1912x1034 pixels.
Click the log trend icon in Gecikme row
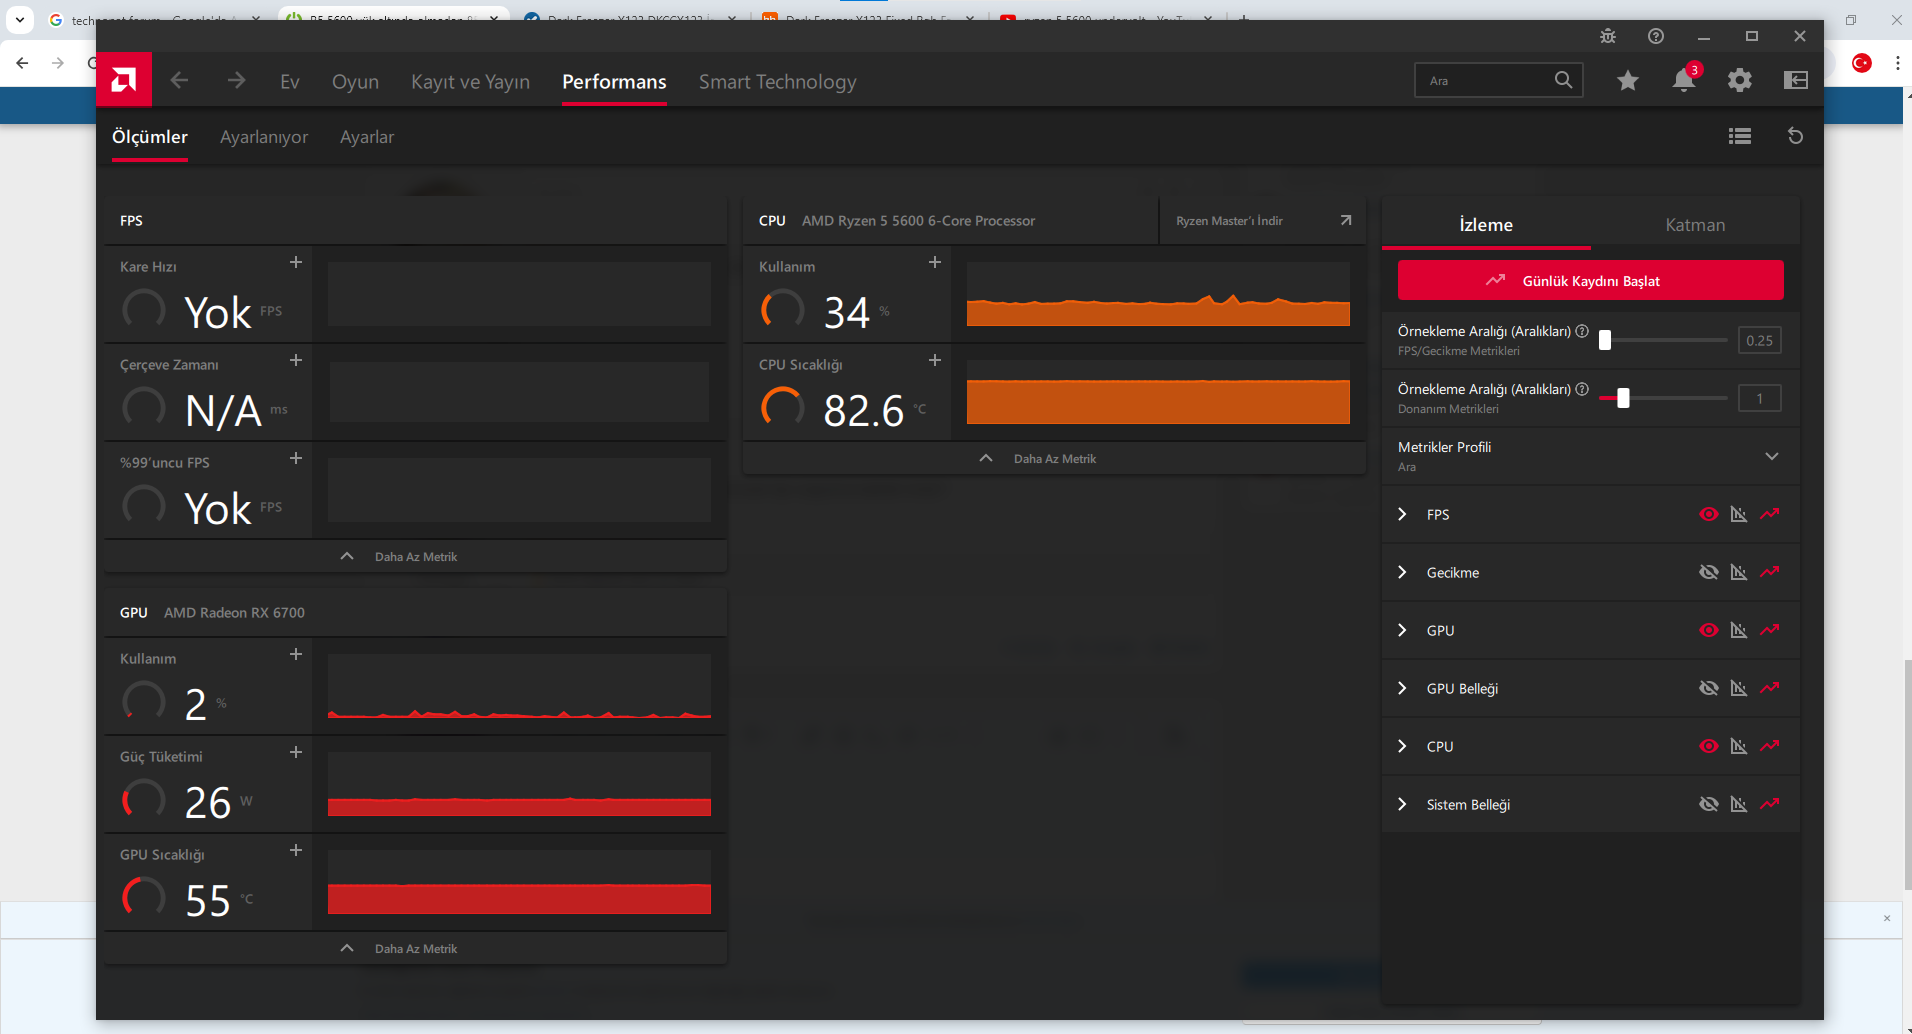click(1770, 572)
